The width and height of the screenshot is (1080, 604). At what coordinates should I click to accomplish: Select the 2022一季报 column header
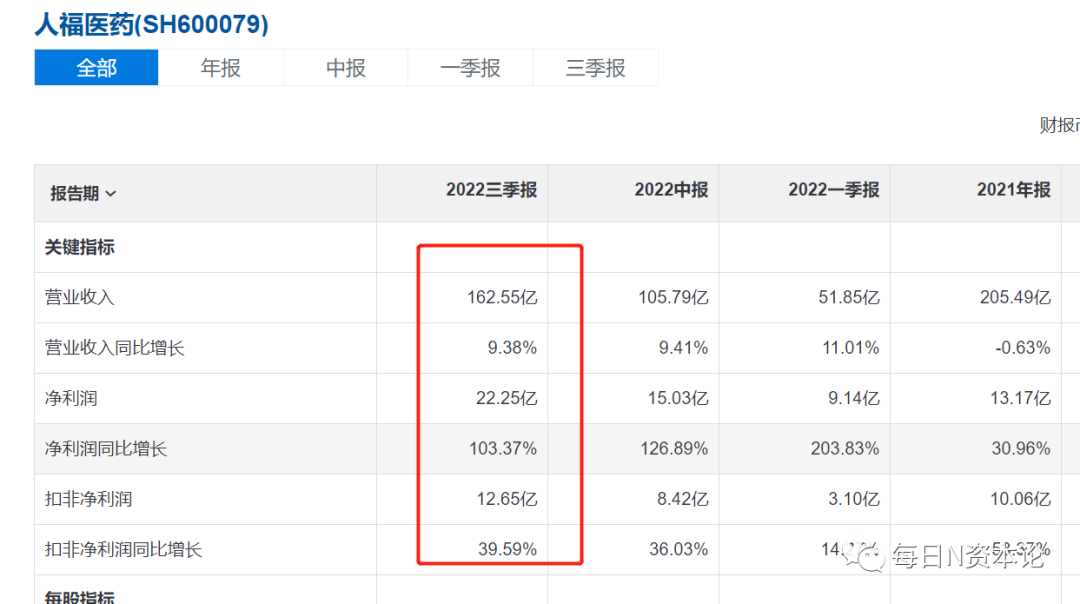(833, 189)
